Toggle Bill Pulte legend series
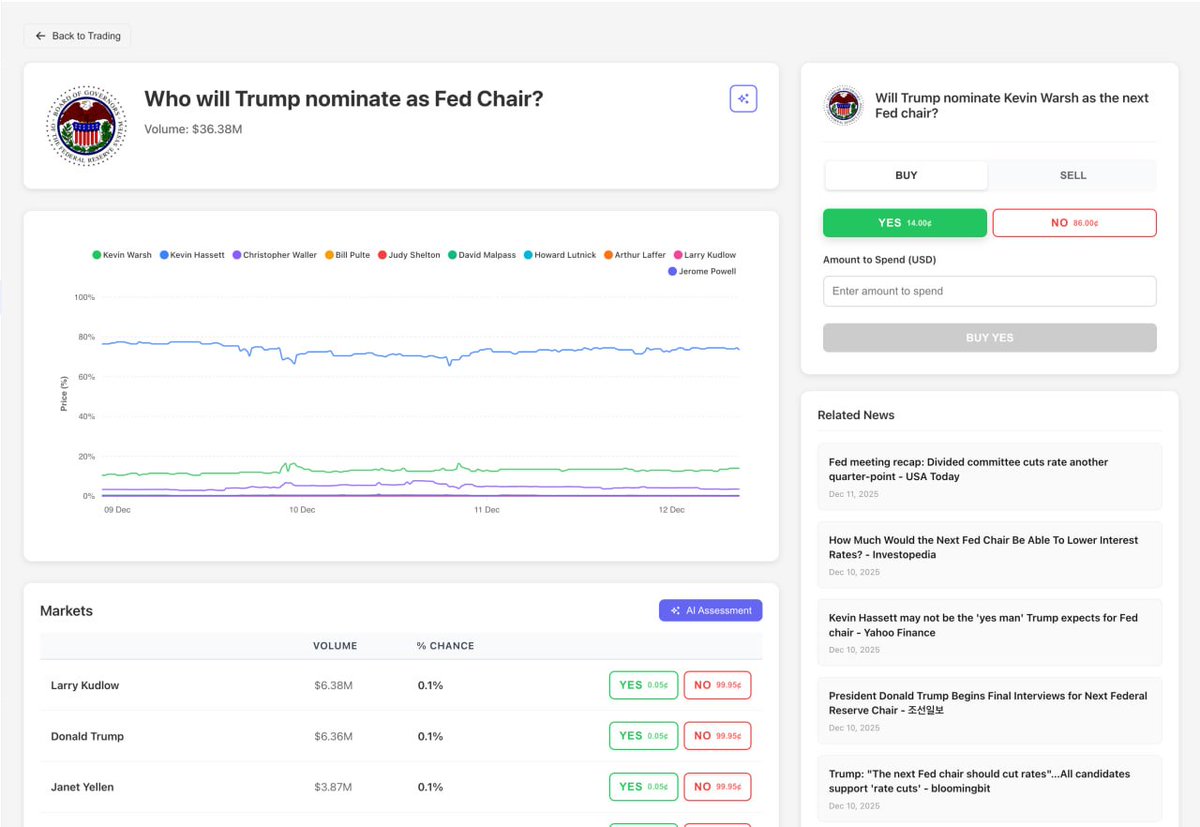Image resolution: width=1200 pixels, height=827 pixels. coord(347,255)
